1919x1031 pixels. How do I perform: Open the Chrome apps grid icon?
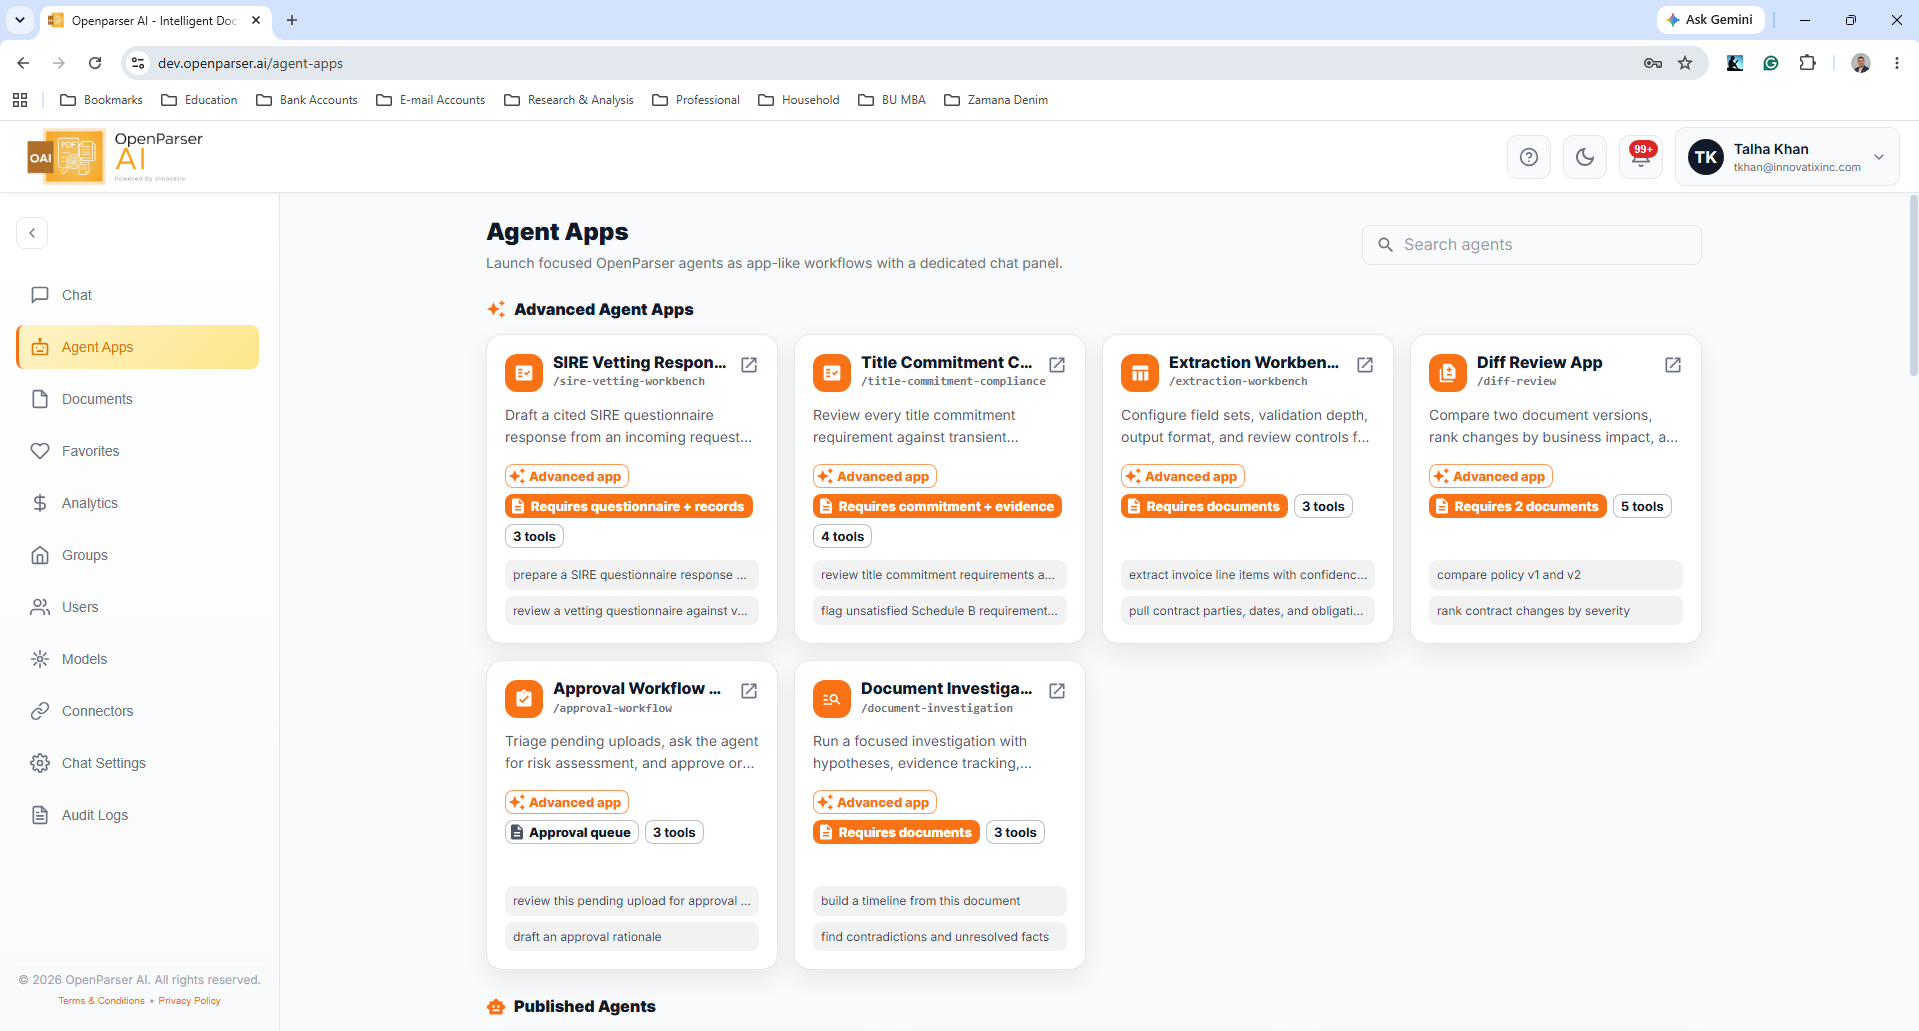(x=20, y=100)
